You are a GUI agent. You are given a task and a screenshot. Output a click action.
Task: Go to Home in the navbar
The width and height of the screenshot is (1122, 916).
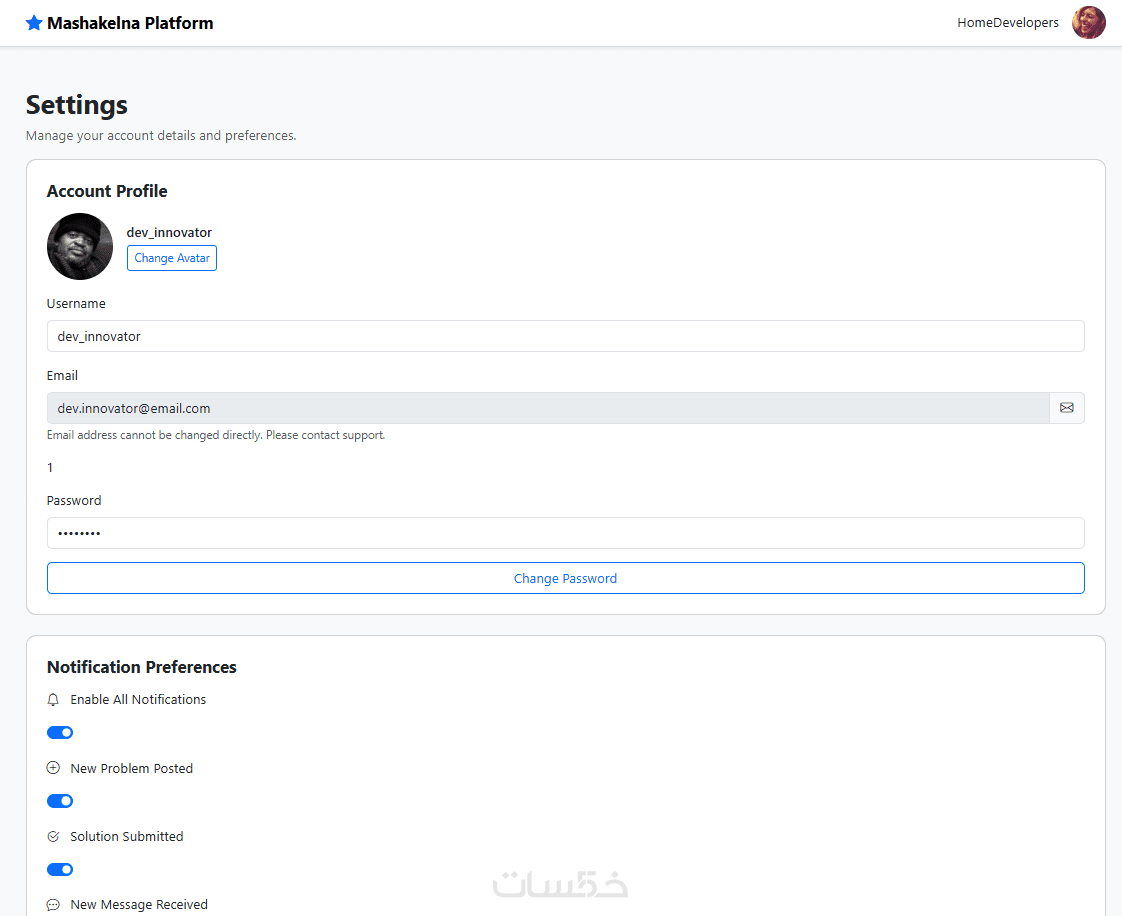click(974, 23)
